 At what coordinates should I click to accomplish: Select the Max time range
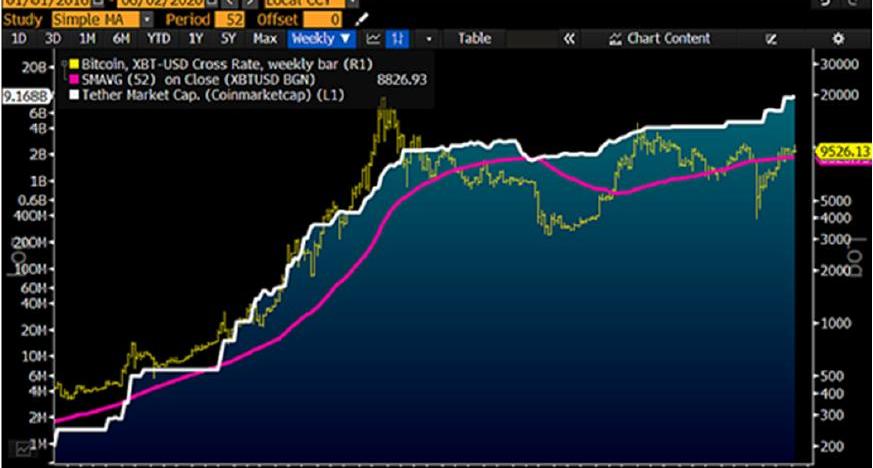[265, 39]
